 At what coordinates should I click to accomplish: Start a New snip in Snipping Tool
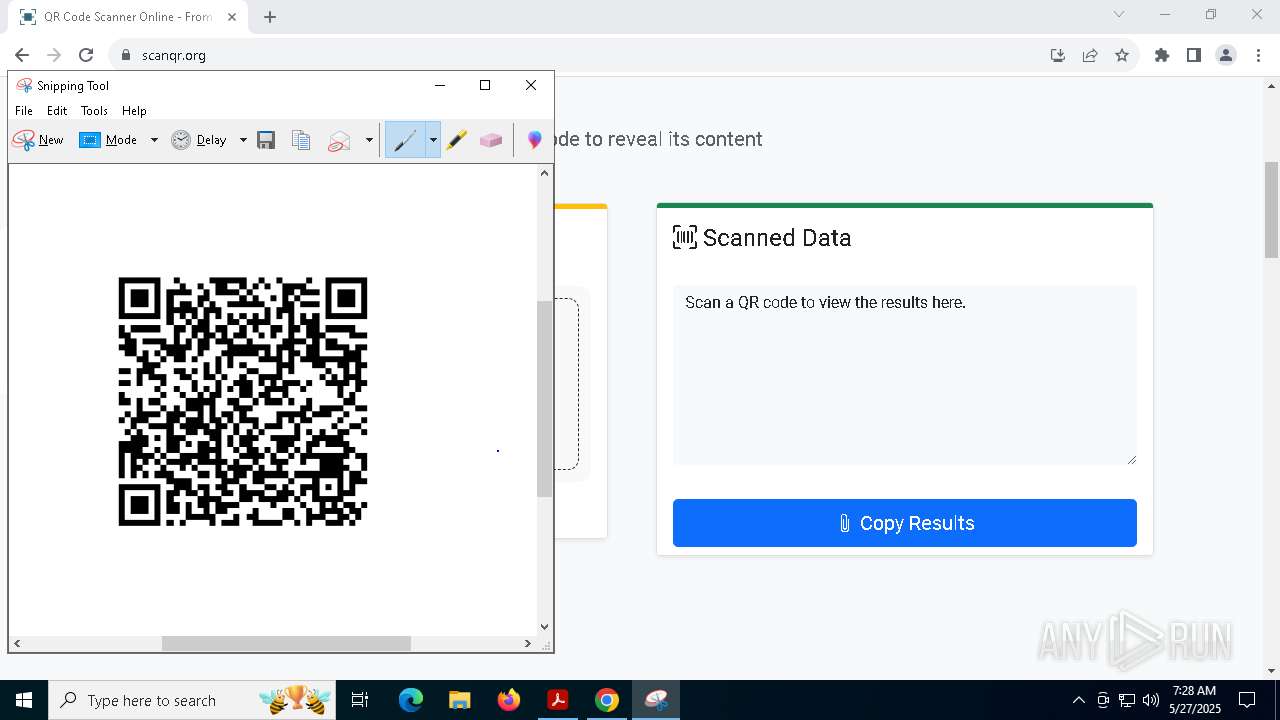(38, 140)
